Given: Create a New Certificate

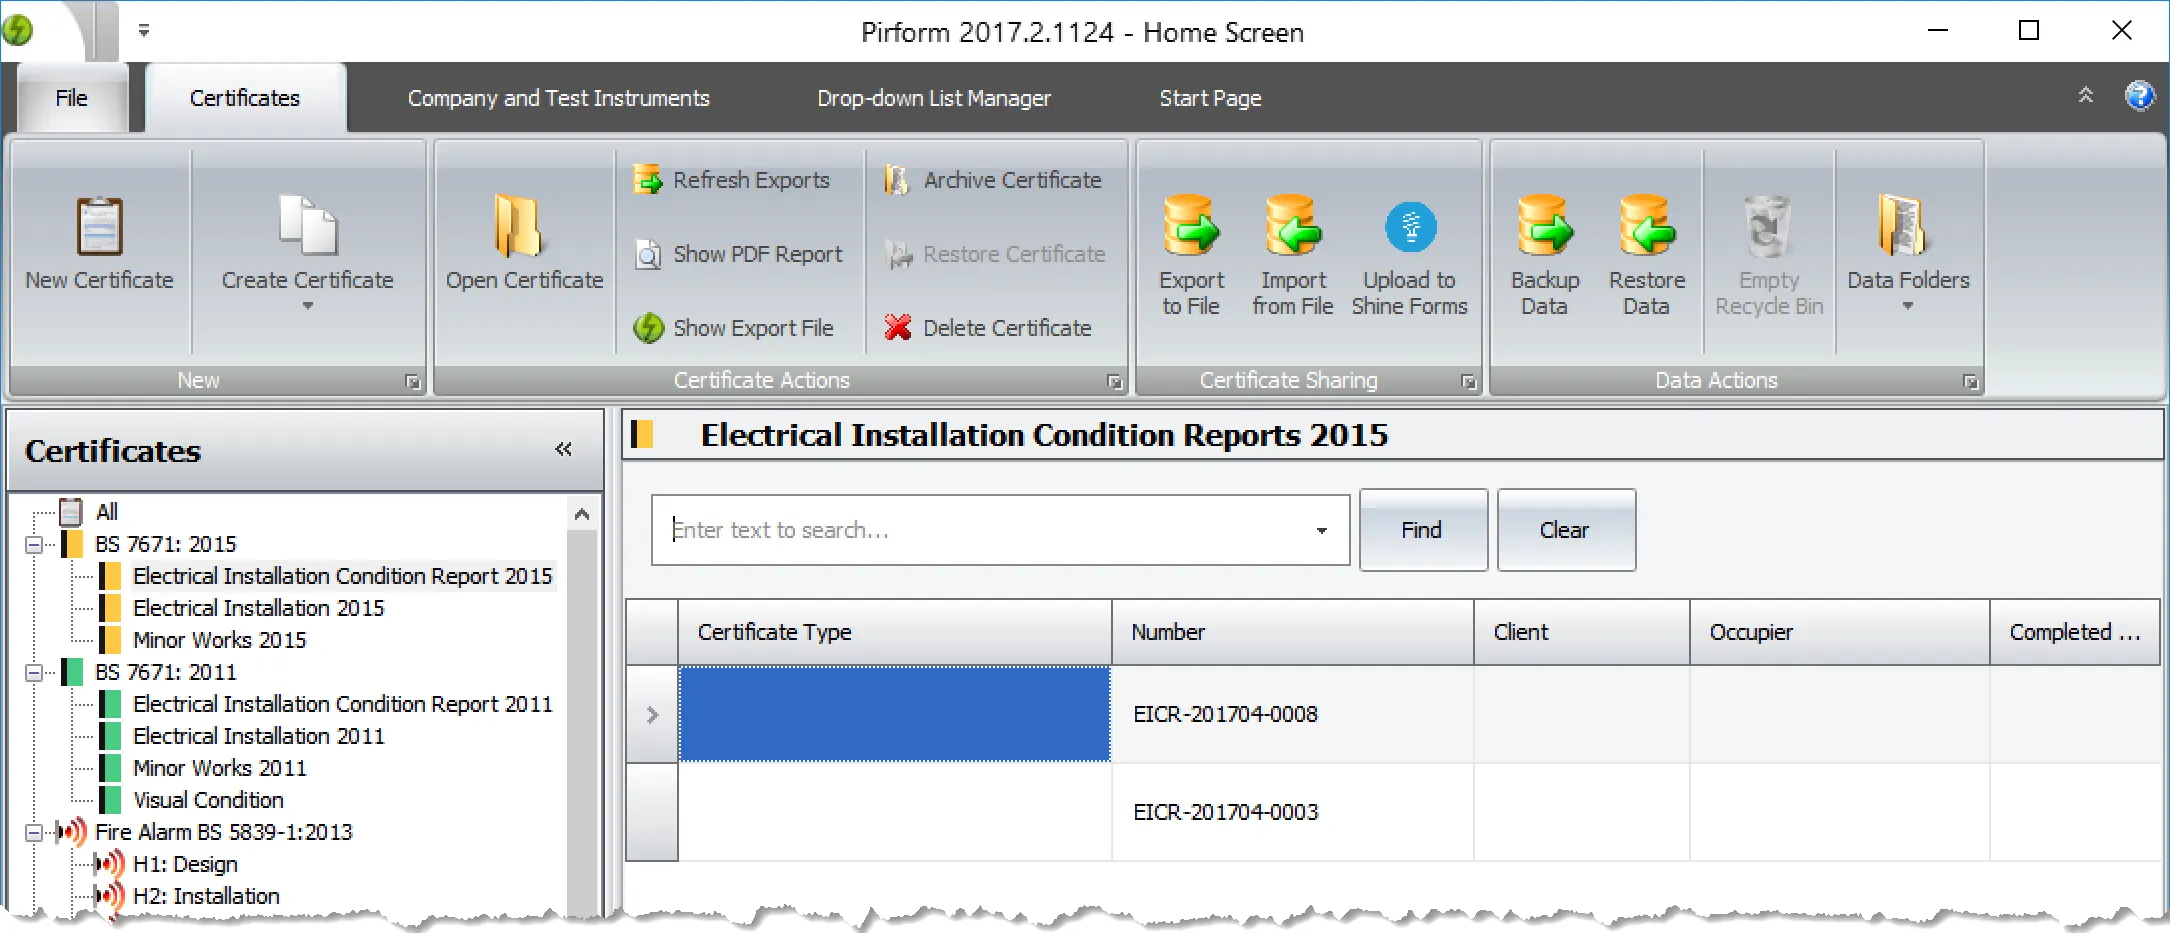Looking at the screenshot, I should pyautogui.click(x=98, y=240).
